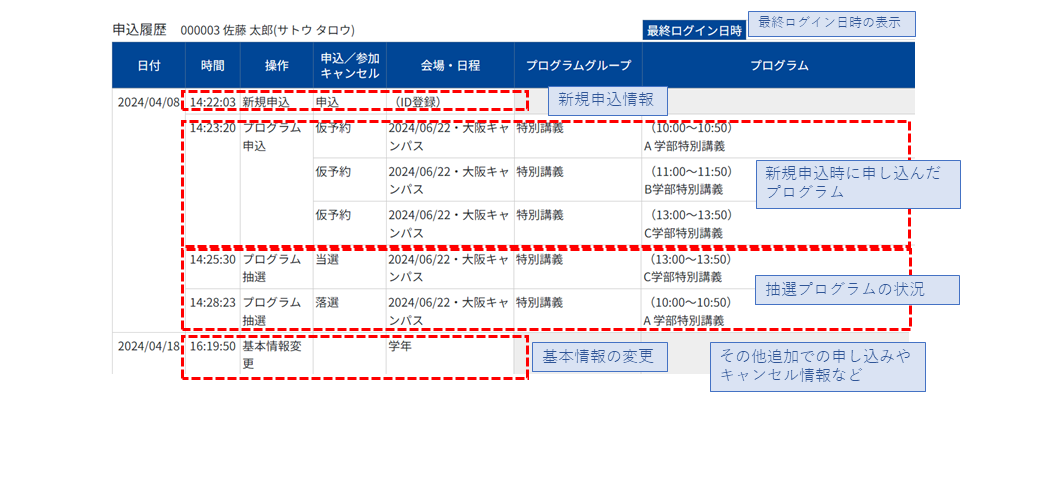Select the 2024/04/08 date cell

point(149,102)
